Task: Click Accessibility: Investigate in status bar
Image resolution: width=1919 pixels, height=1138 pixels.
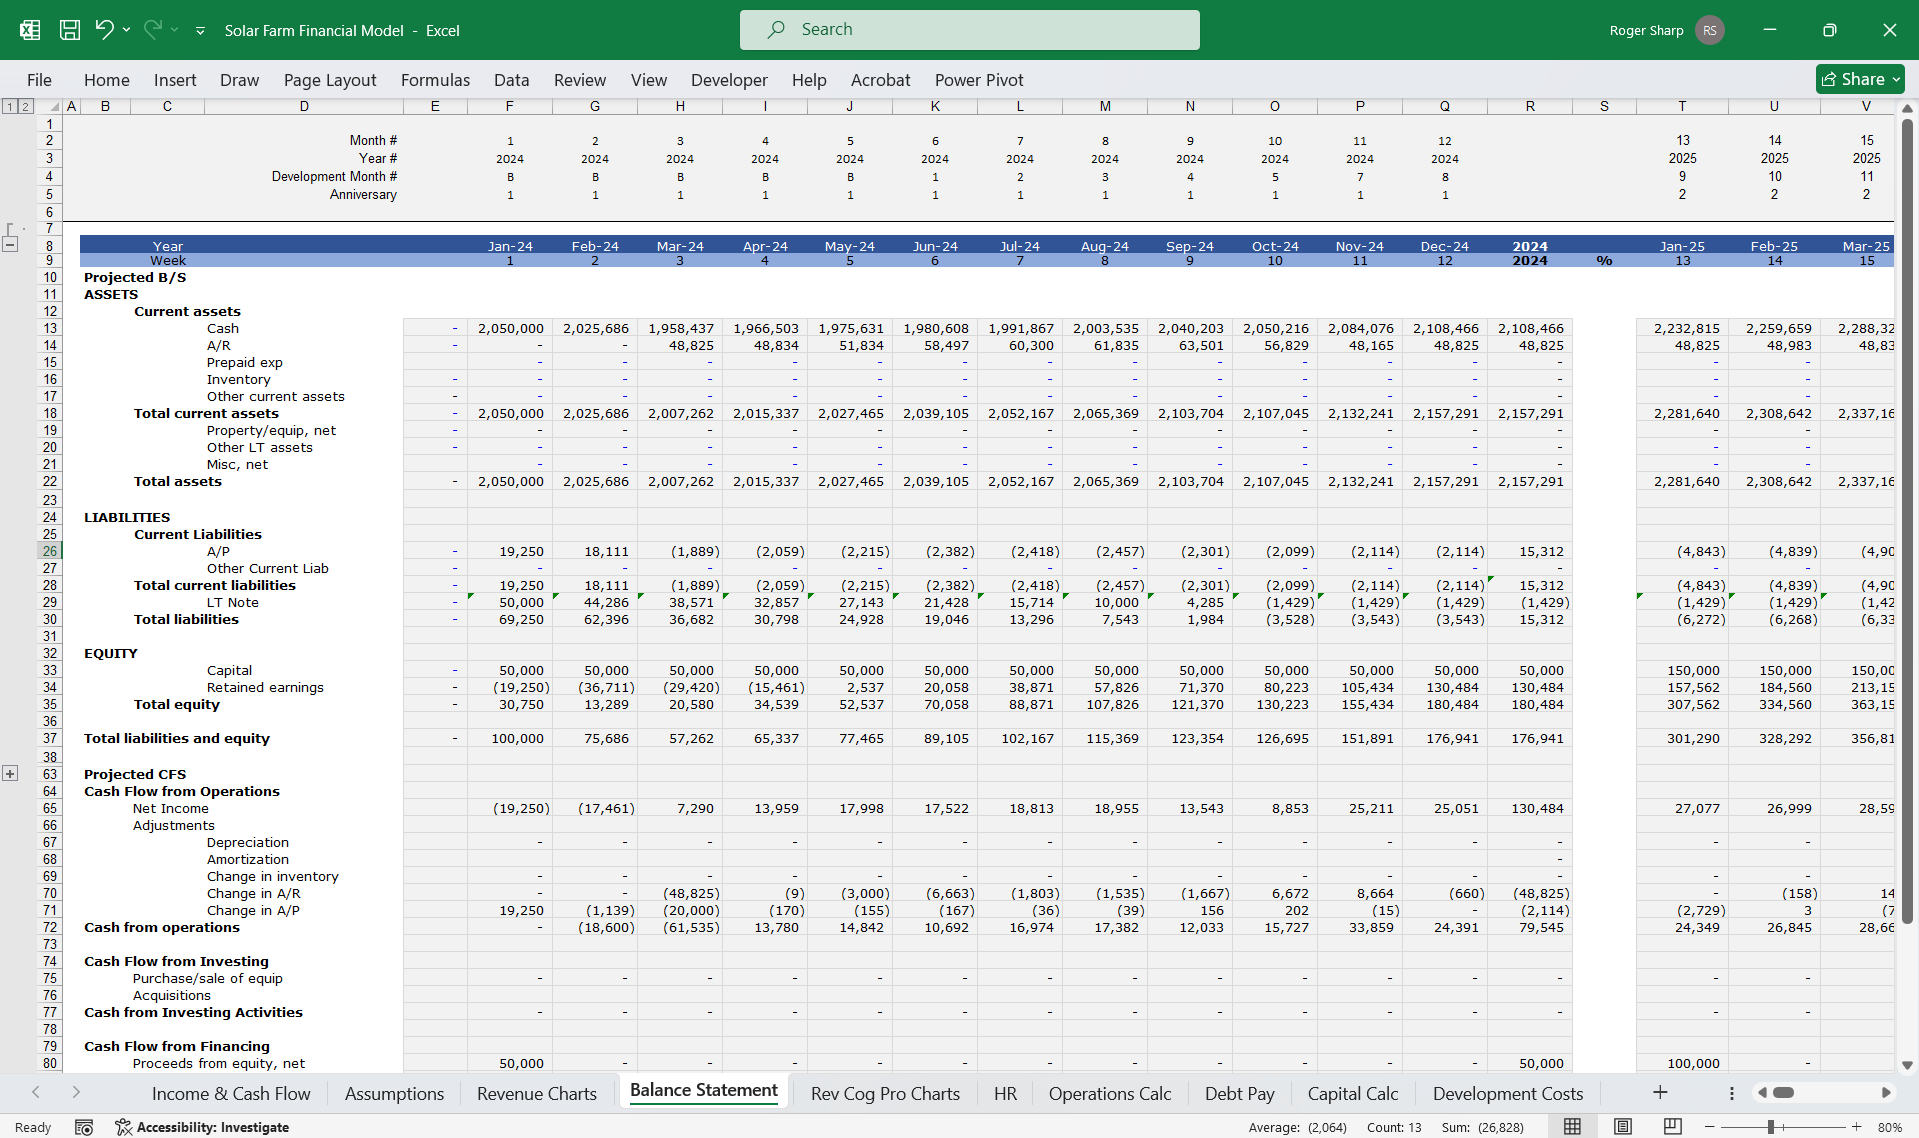Action: pyautogui.click(x=202, y=1127)
